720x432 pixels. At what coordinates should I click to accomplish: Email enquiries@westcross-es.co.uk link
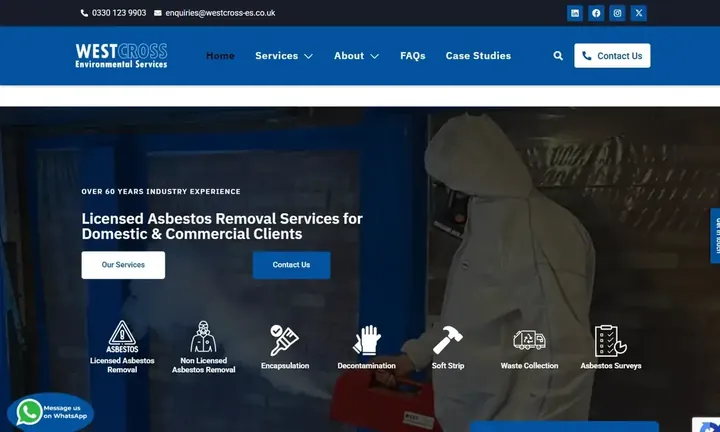tap(220, 13)
